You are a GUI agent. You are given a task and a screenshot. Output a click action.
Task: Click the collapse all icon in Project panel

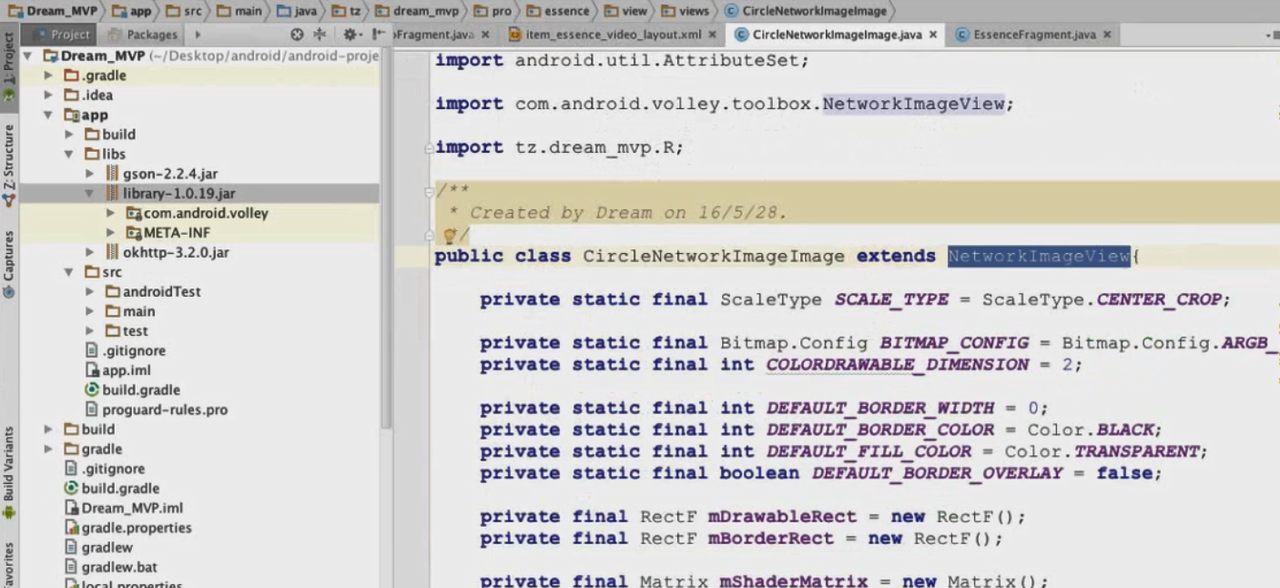point(320,34)
